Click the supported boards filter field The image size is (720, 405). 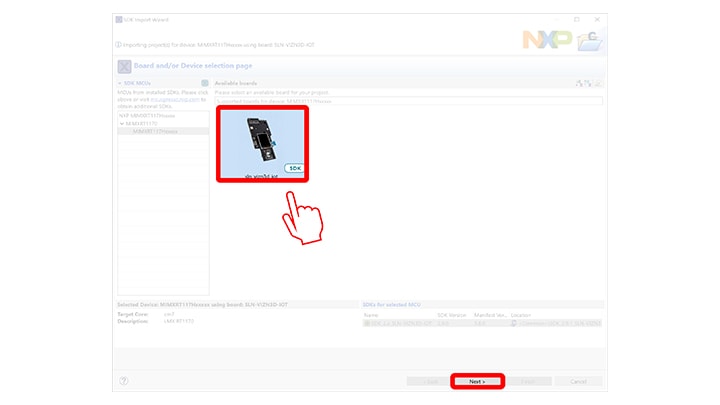click(x=408, y=101)
